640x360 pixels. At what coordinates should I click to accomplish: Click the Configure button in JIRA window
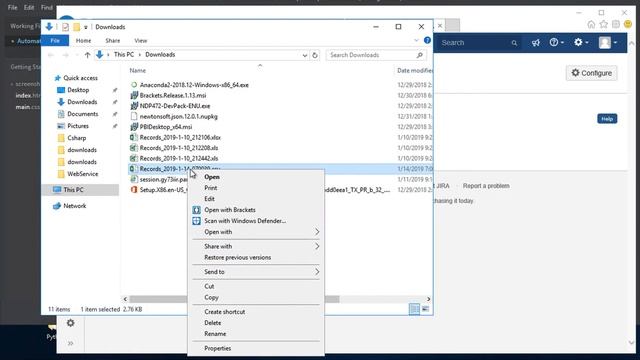click(x=591, y=73)
